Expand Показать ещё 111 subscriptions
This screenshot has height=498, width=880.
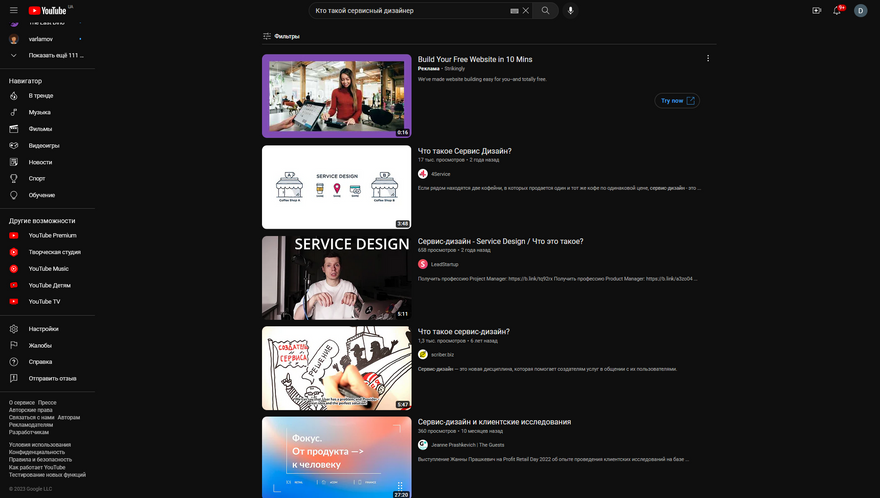tap(47, 56)
